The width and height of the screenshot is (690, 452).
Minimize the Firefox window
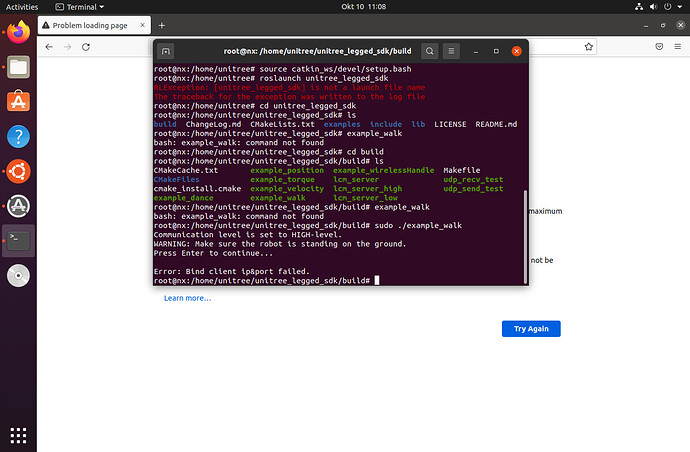click(646, 26)
